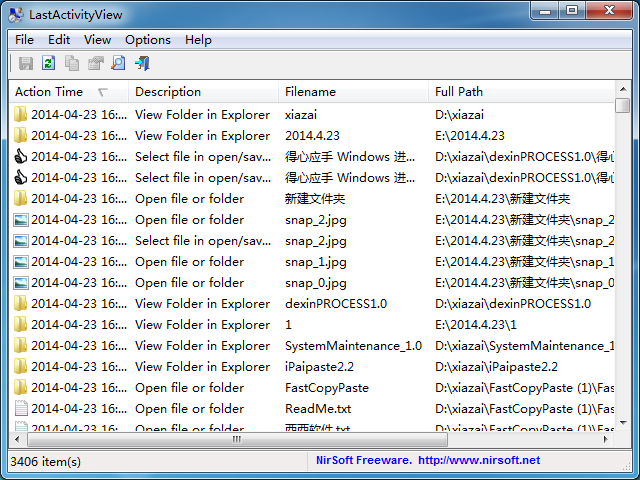
Task: Select the filename 新建文件夹 cell
Action: click(315, 199)
